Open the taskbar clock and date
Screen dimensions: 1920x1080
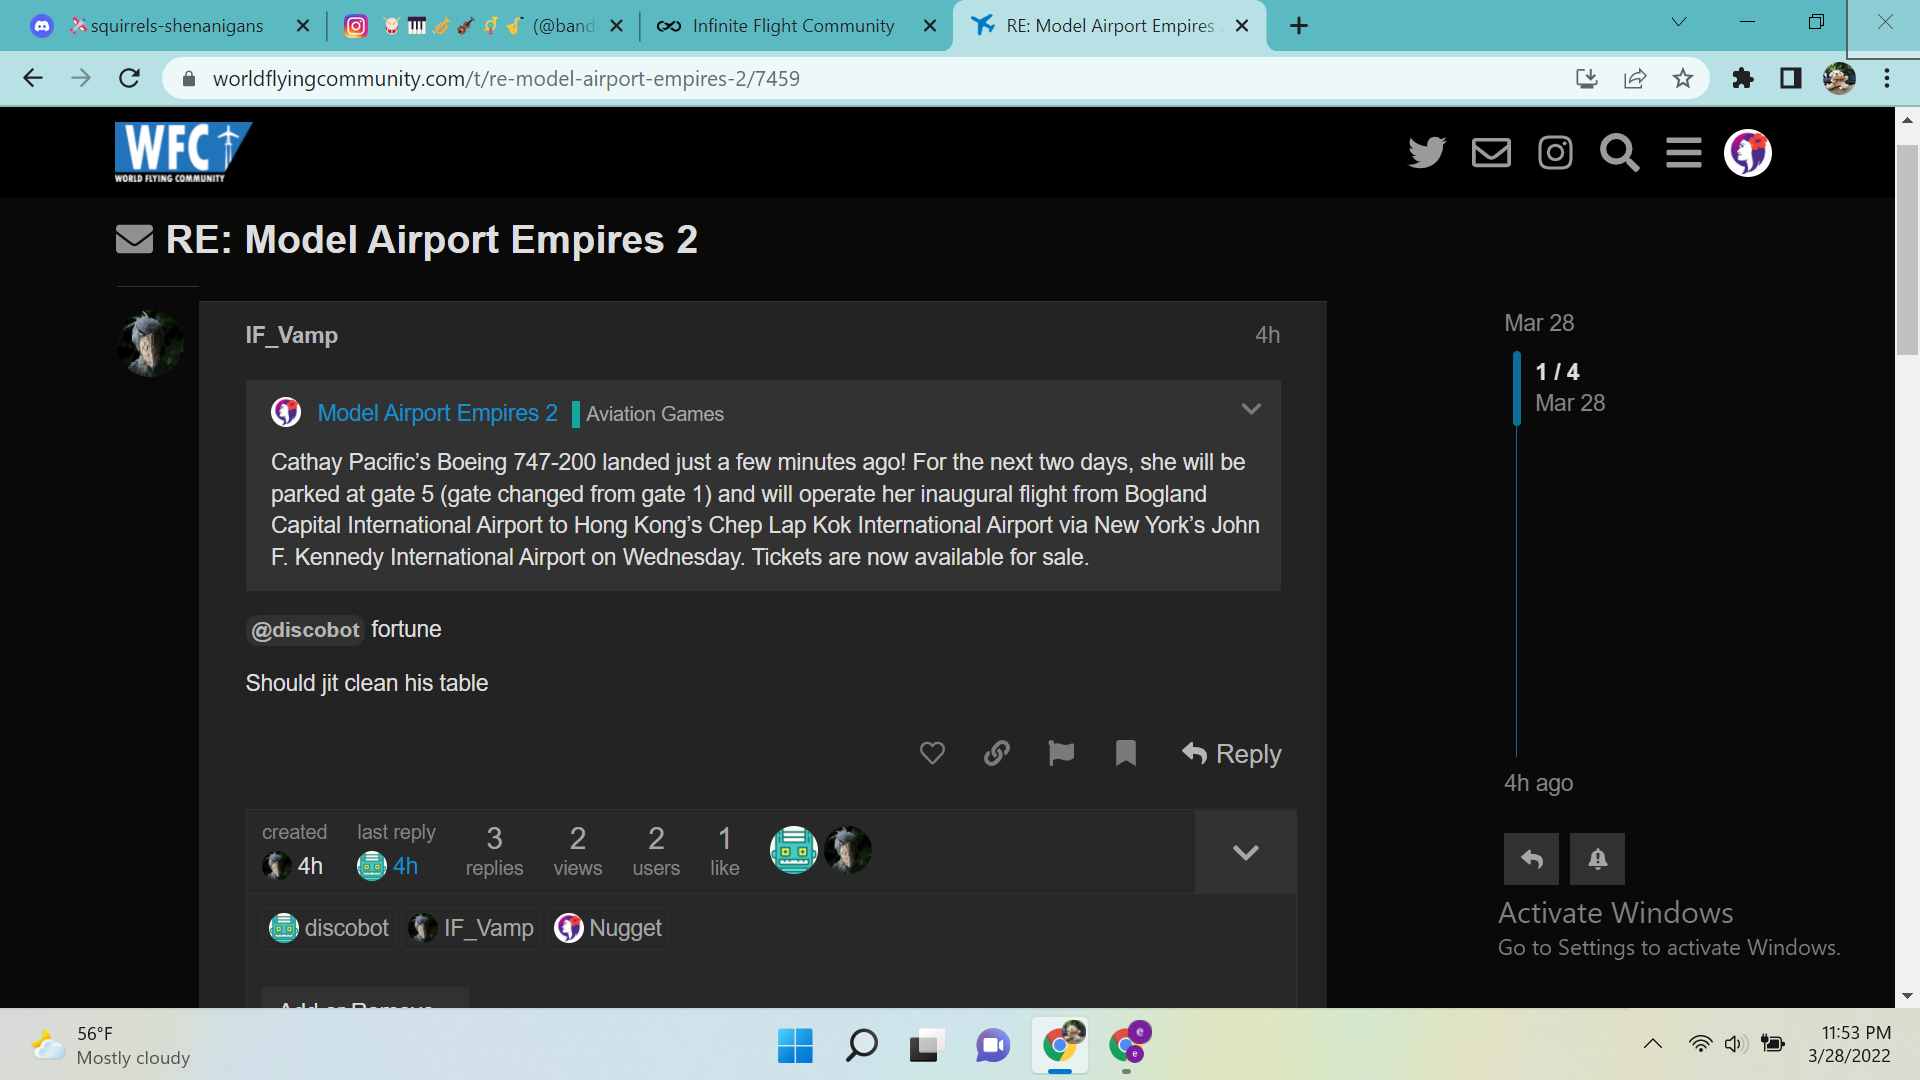tap(1849, 1044)
